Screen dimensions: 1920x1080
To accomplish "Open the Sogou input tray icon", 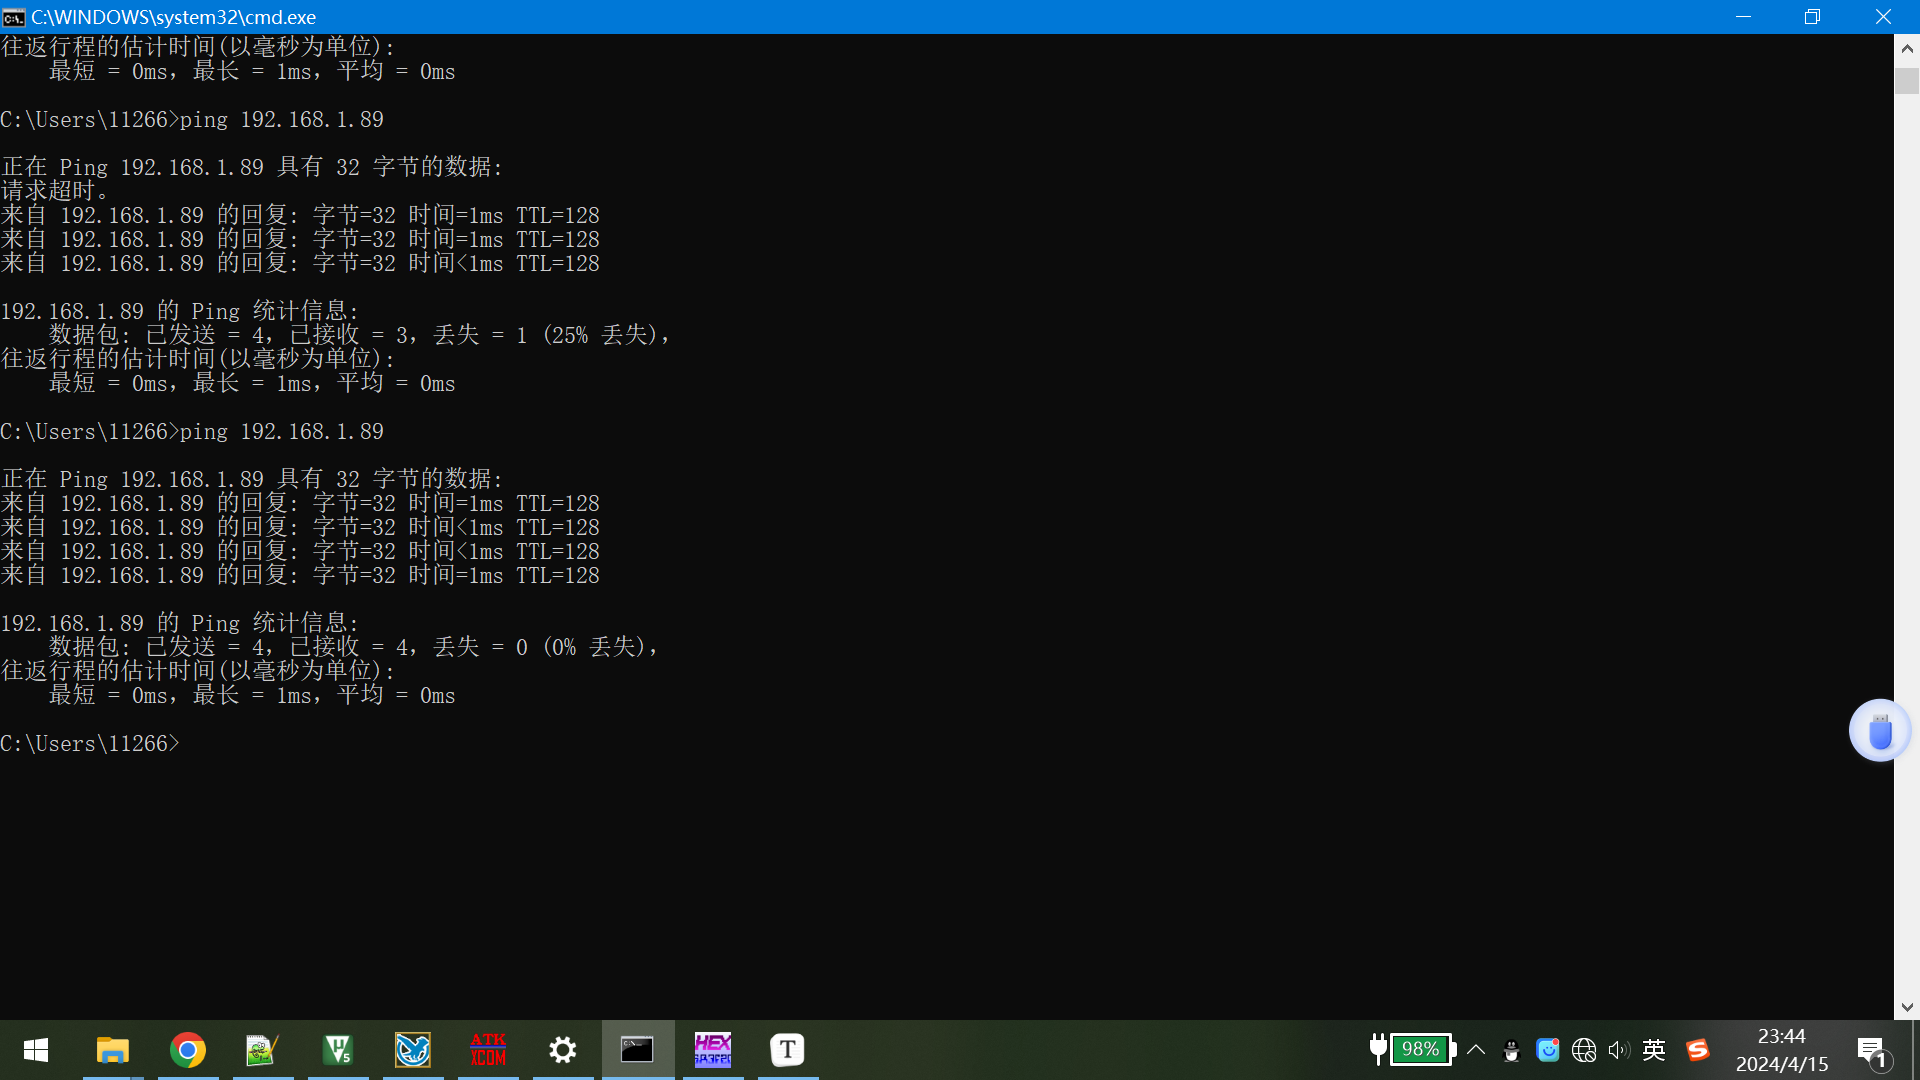I will [x=1698, y=1050].
